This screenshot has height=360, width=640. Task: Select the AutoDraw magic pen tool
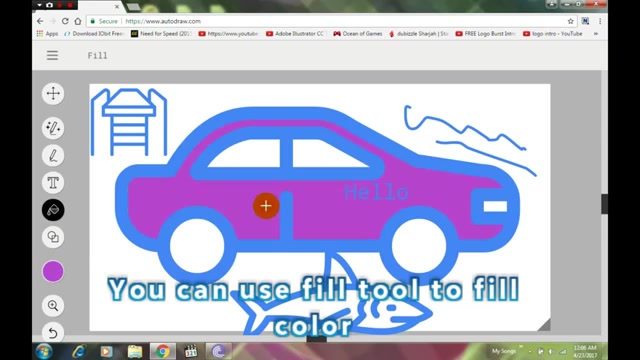[x=53, y=128]
